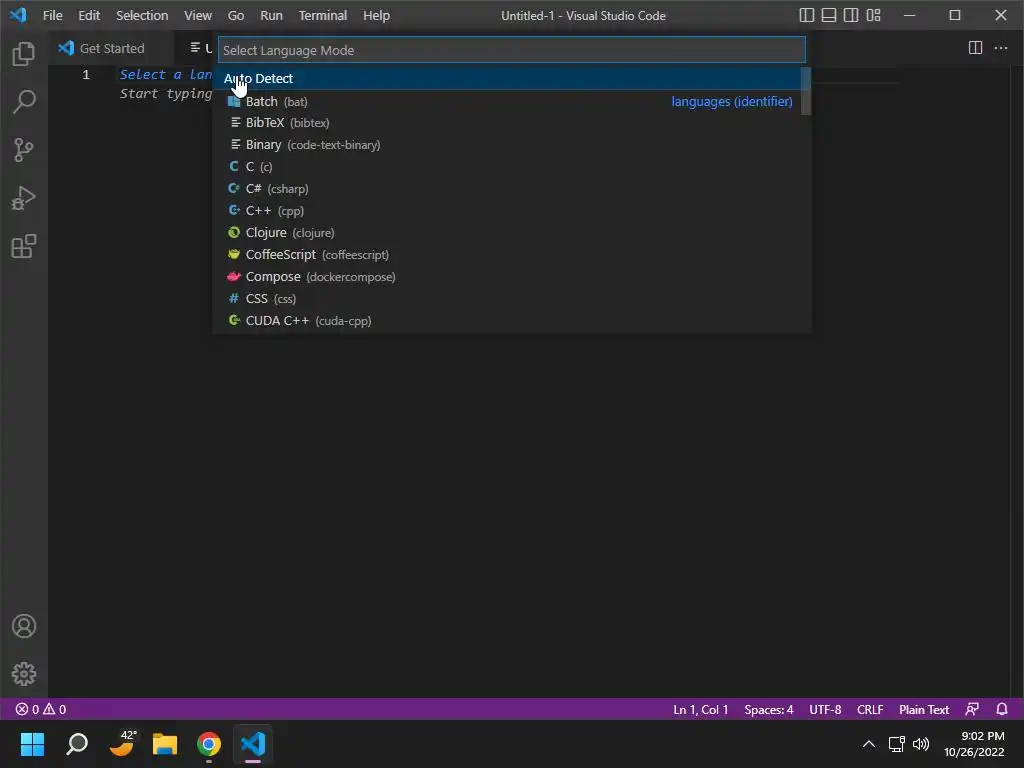Image resolution: width=1024 pixels, height=768 pixels.
Task: Click the UTF-8 encoding status entry
Action: point(825,709)
